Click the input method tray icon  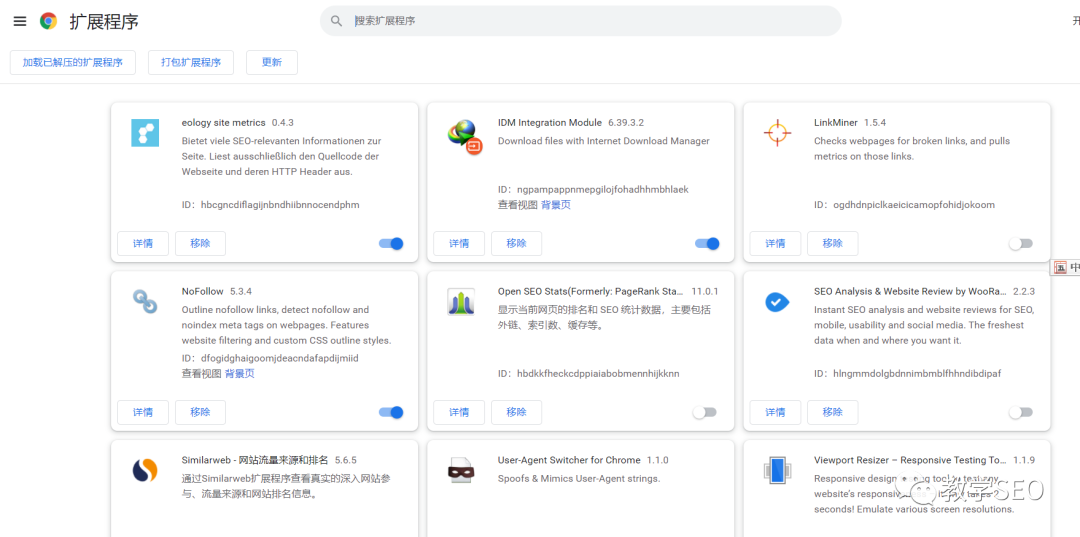(1061, 267)
